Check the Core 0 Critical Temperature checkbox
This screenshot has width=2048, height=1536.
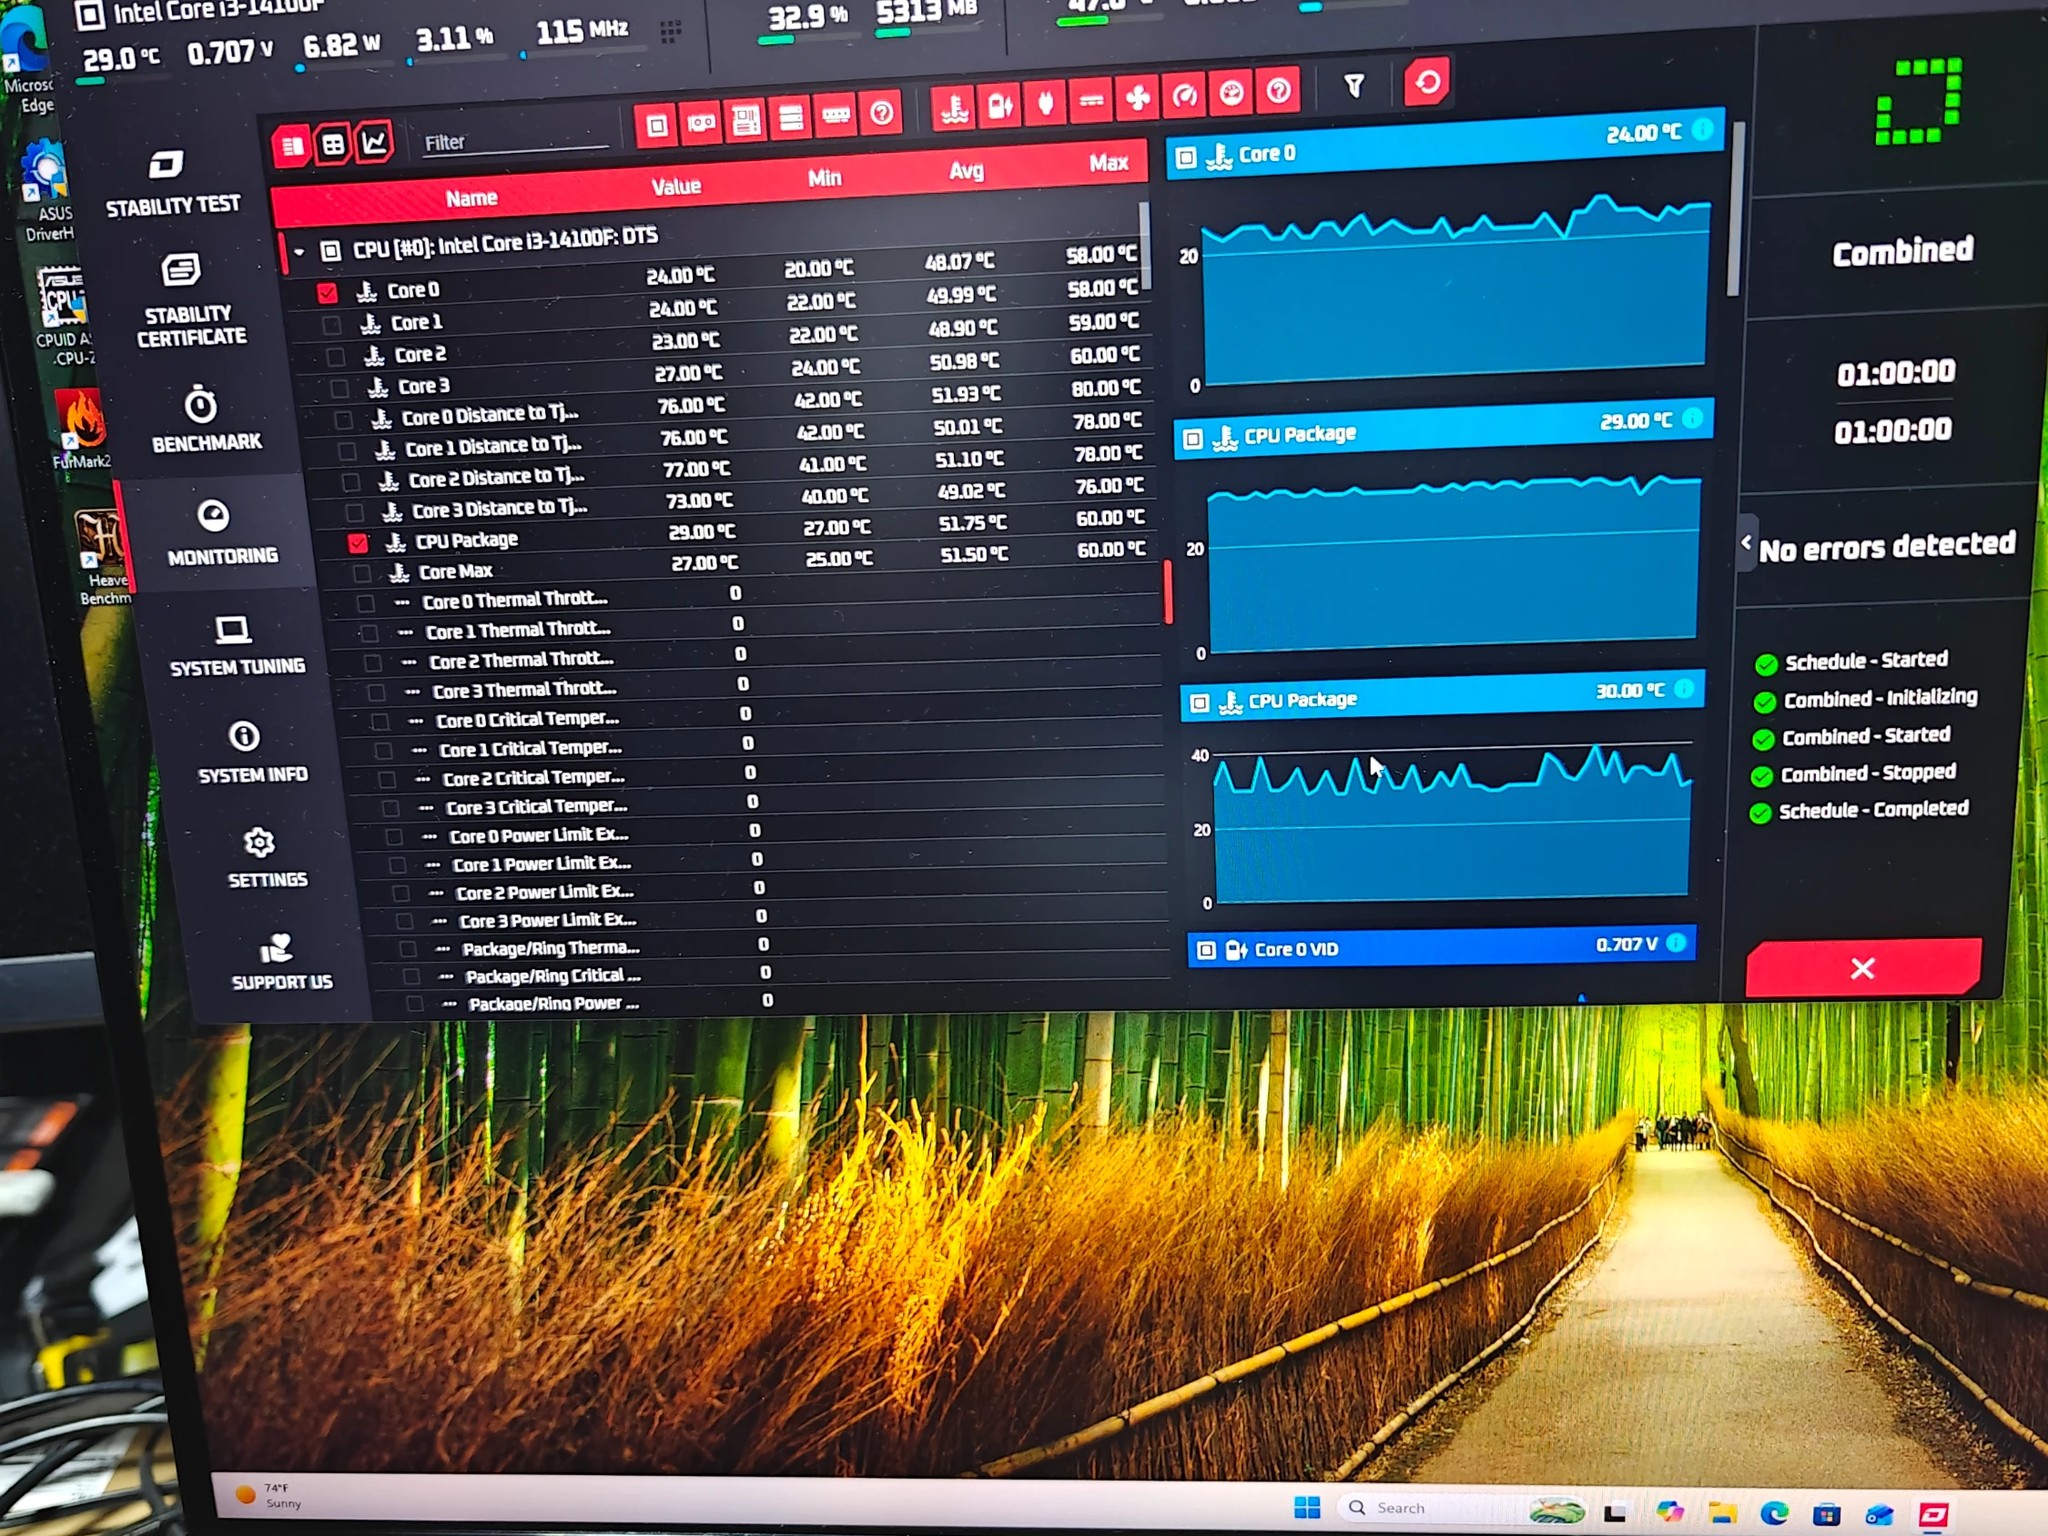pyautogui.click(x=380, y=722)
